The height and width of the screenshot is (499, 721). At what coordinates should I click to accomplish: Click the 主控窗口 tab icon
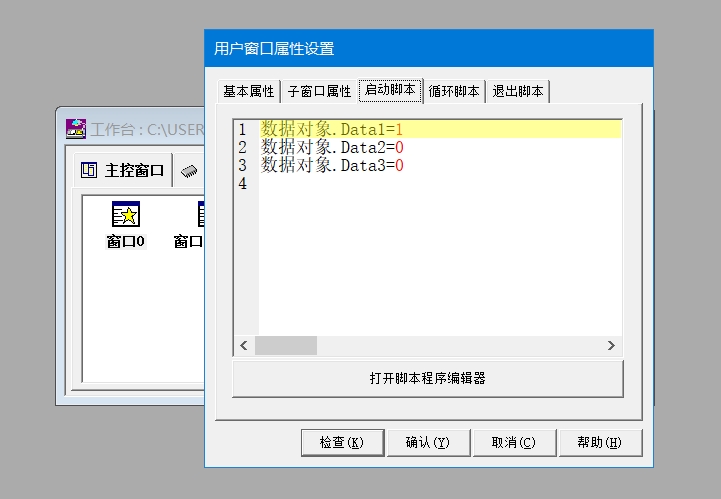click(89, 170)
